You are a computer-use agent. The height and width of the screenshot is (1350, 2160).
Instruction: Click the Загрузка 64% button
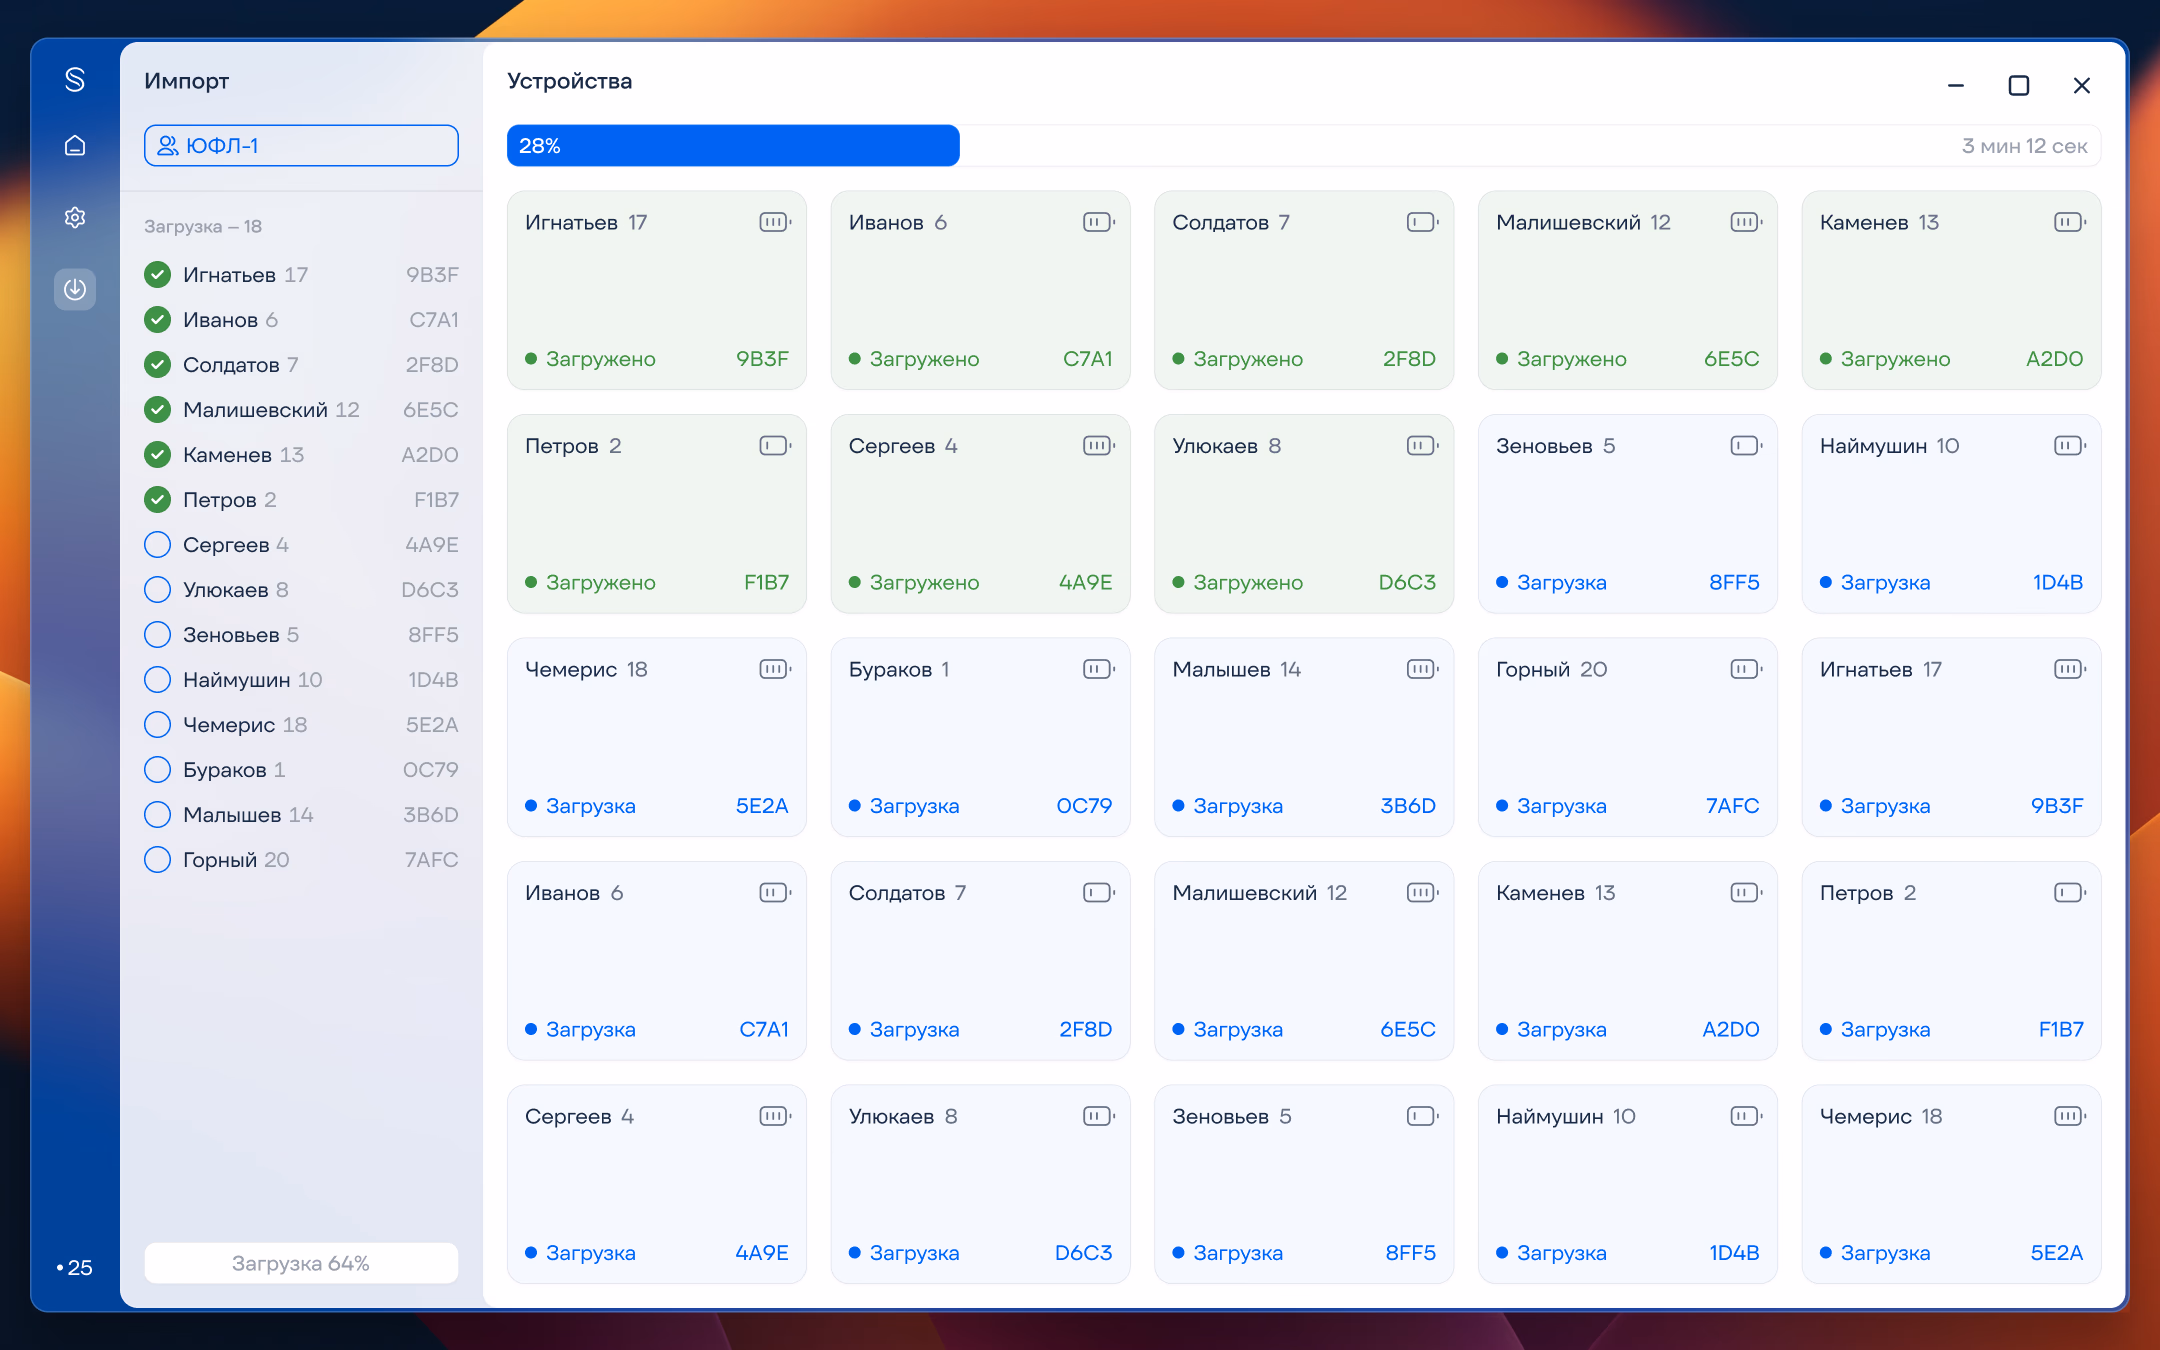(301, 1263)
